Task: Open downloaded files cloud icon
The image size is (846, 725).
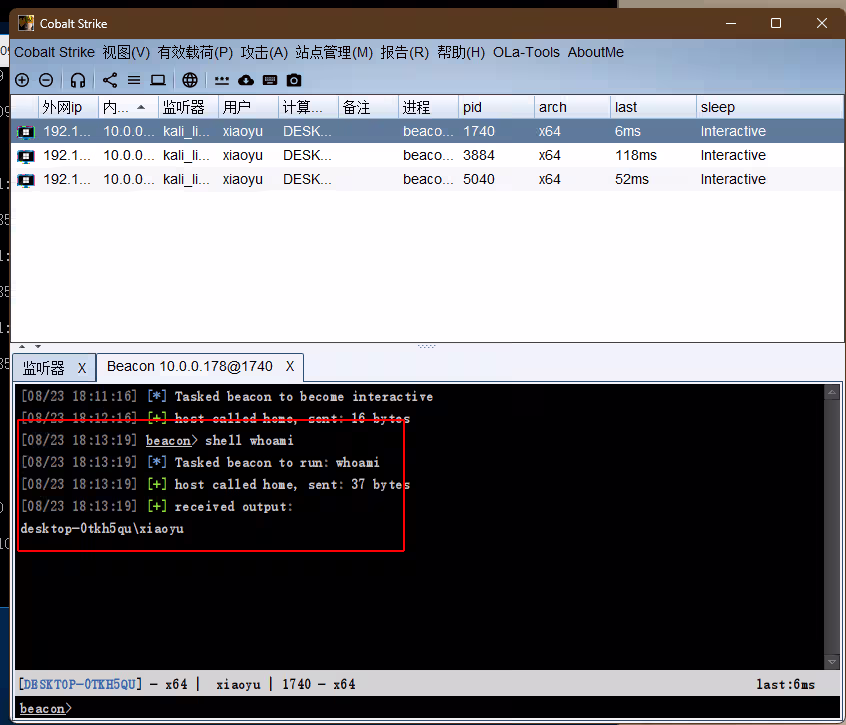Action: [246, 80]
